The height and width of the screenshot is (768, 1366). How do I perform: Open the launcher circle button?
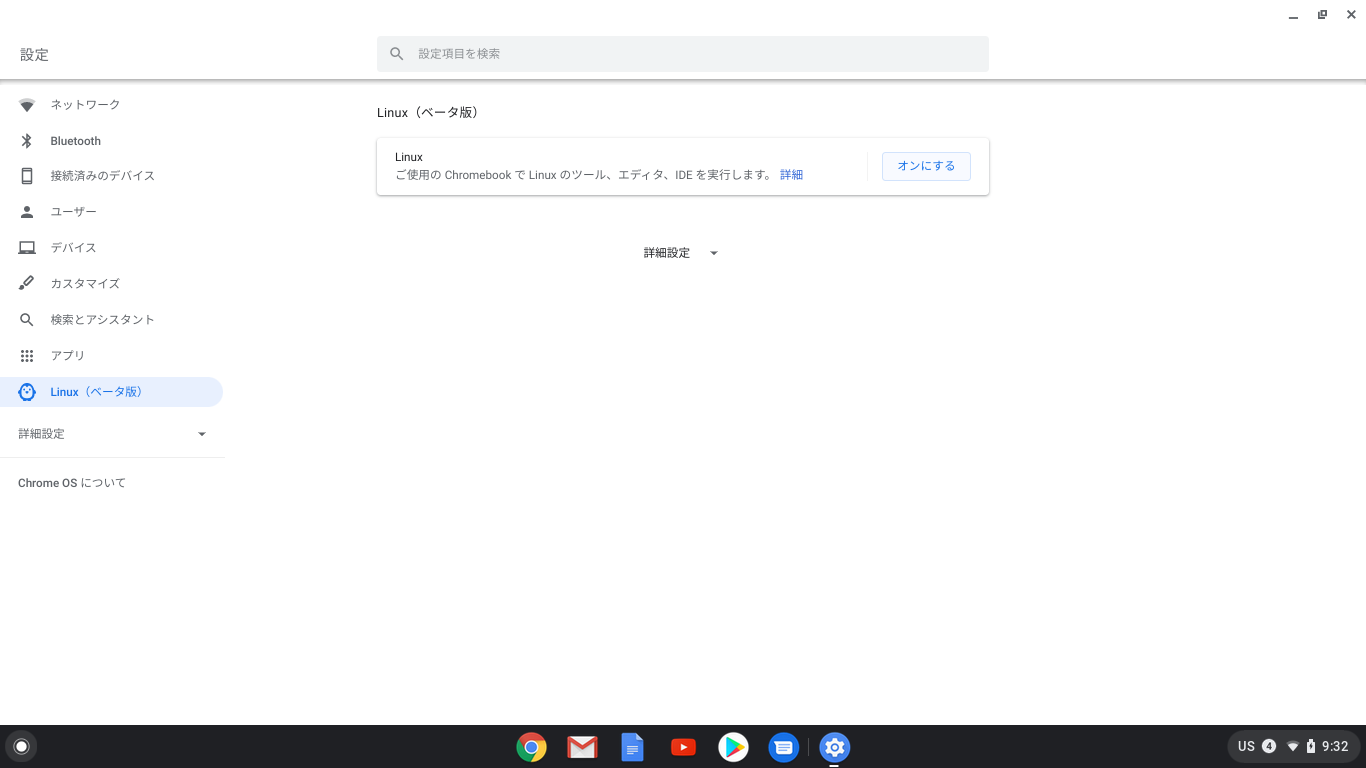(21, 746)
